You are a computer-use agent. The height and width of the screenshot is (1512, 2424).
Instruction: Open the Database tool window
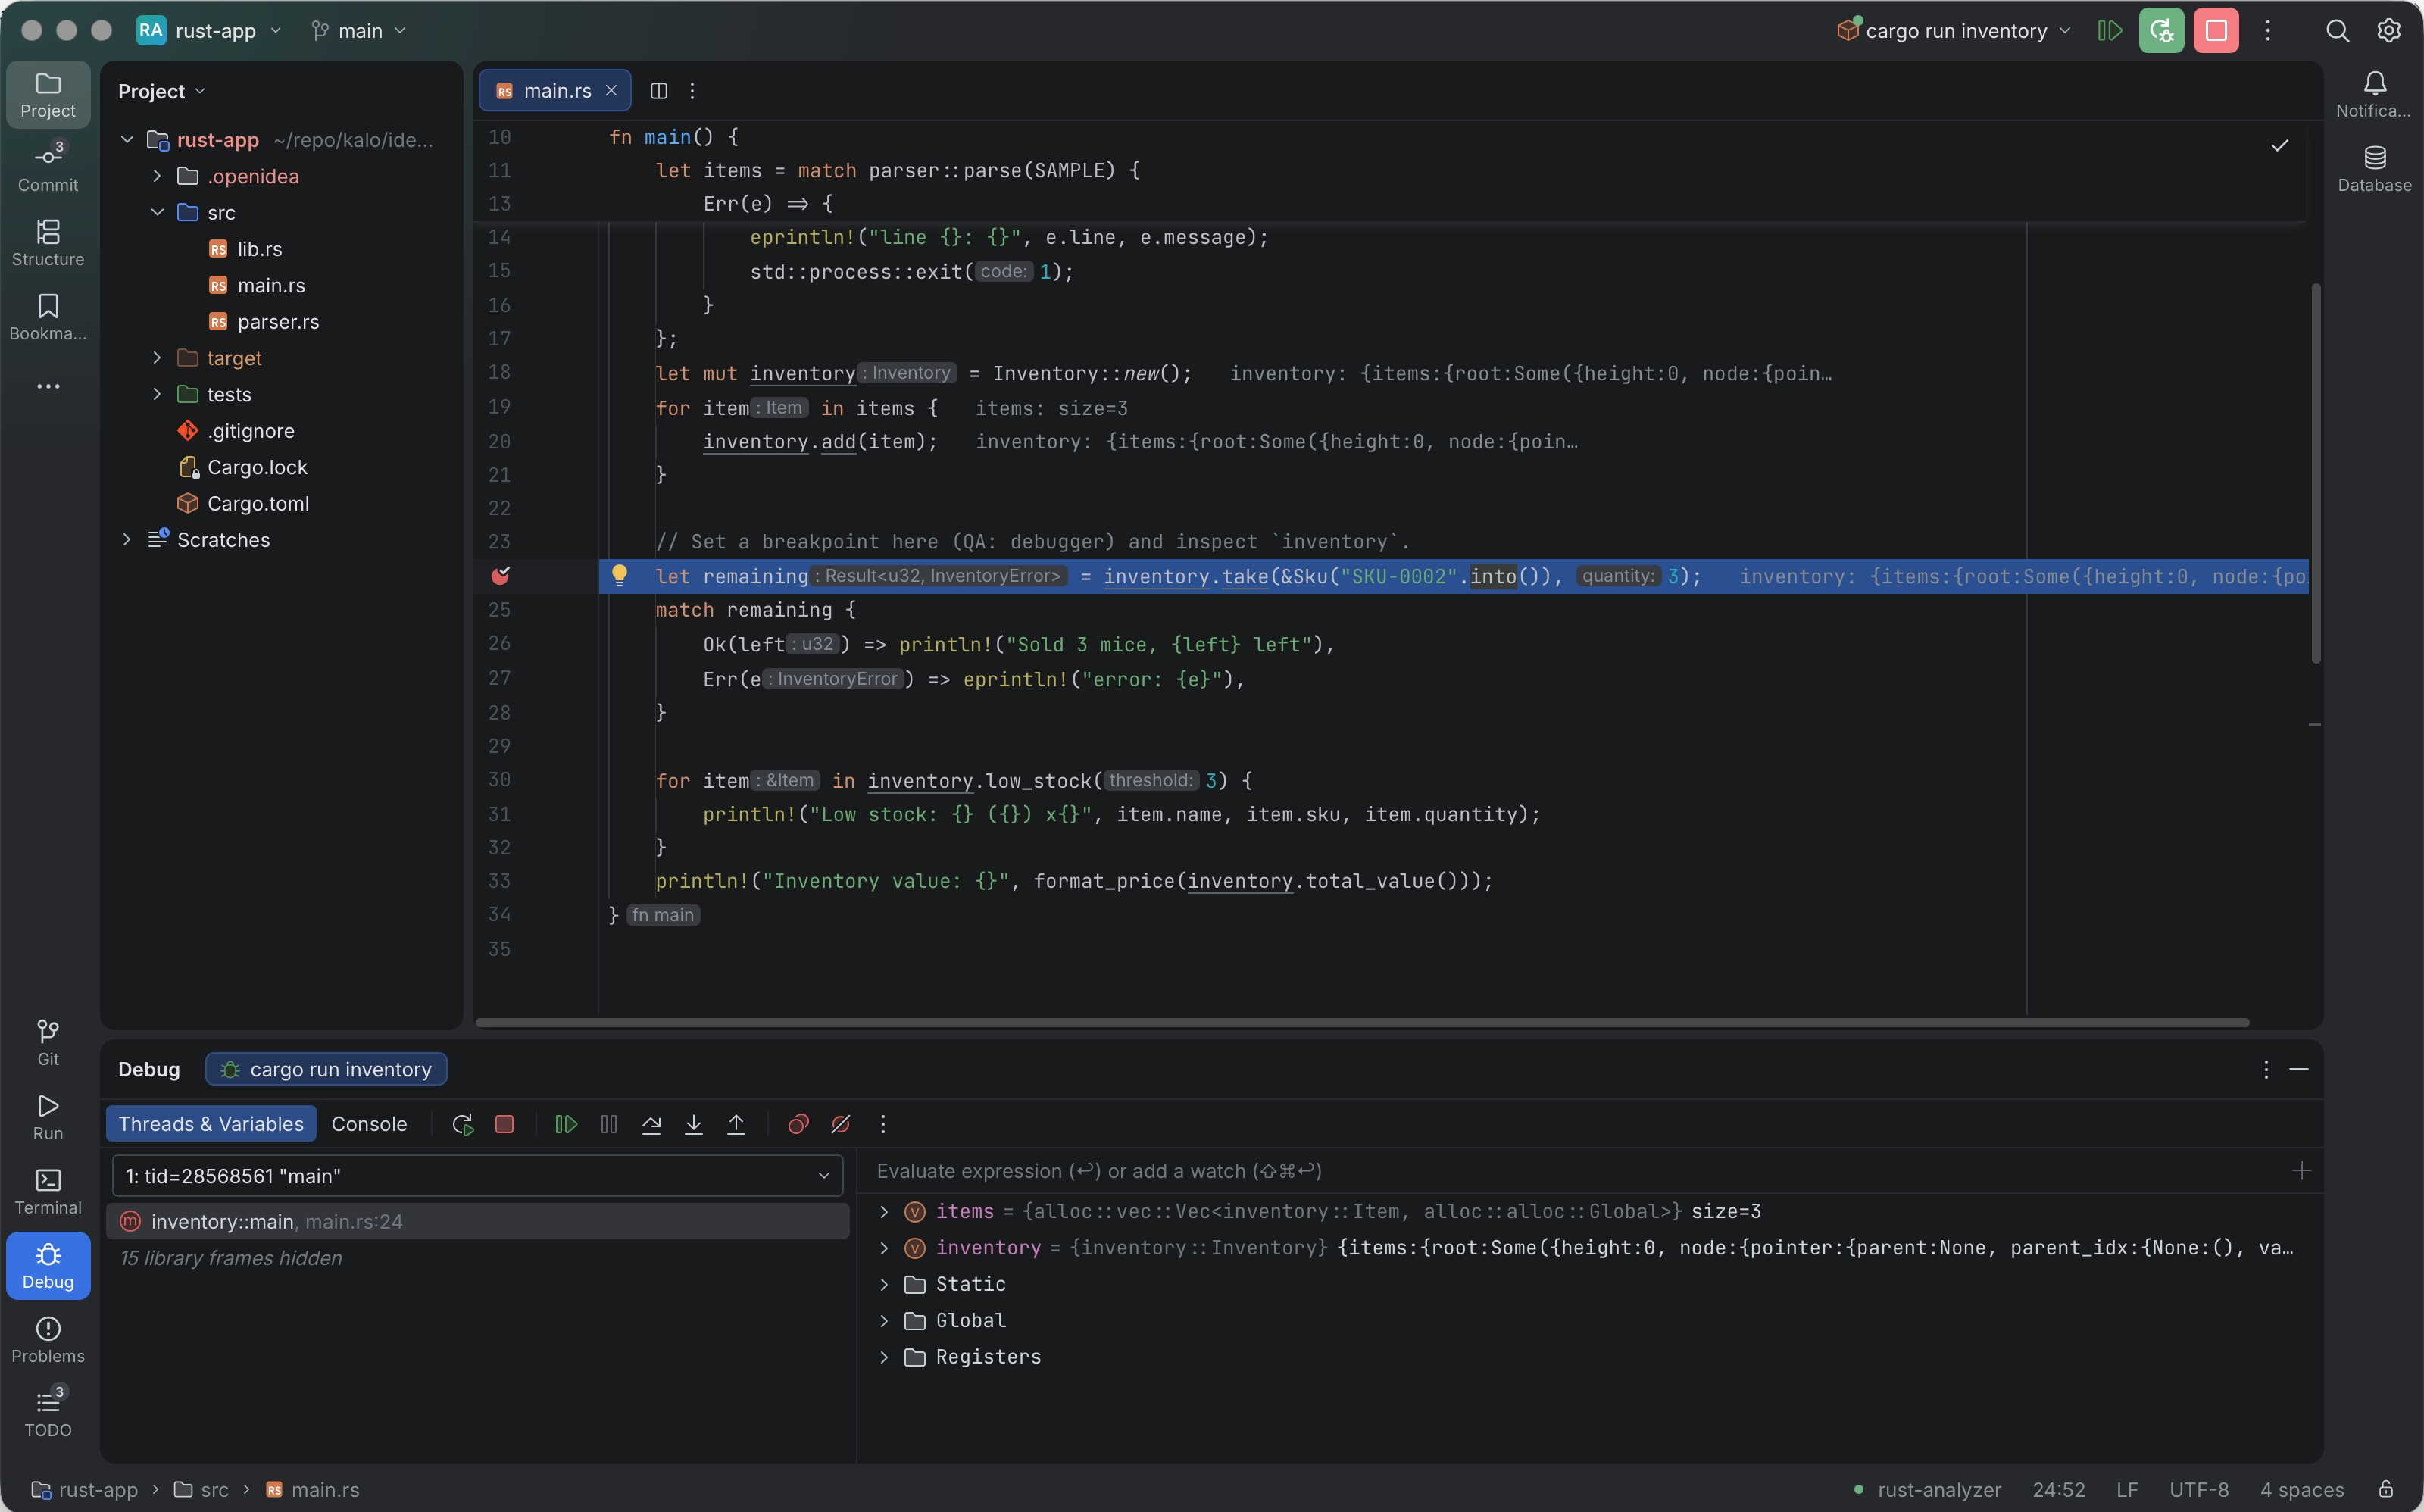2374,168
